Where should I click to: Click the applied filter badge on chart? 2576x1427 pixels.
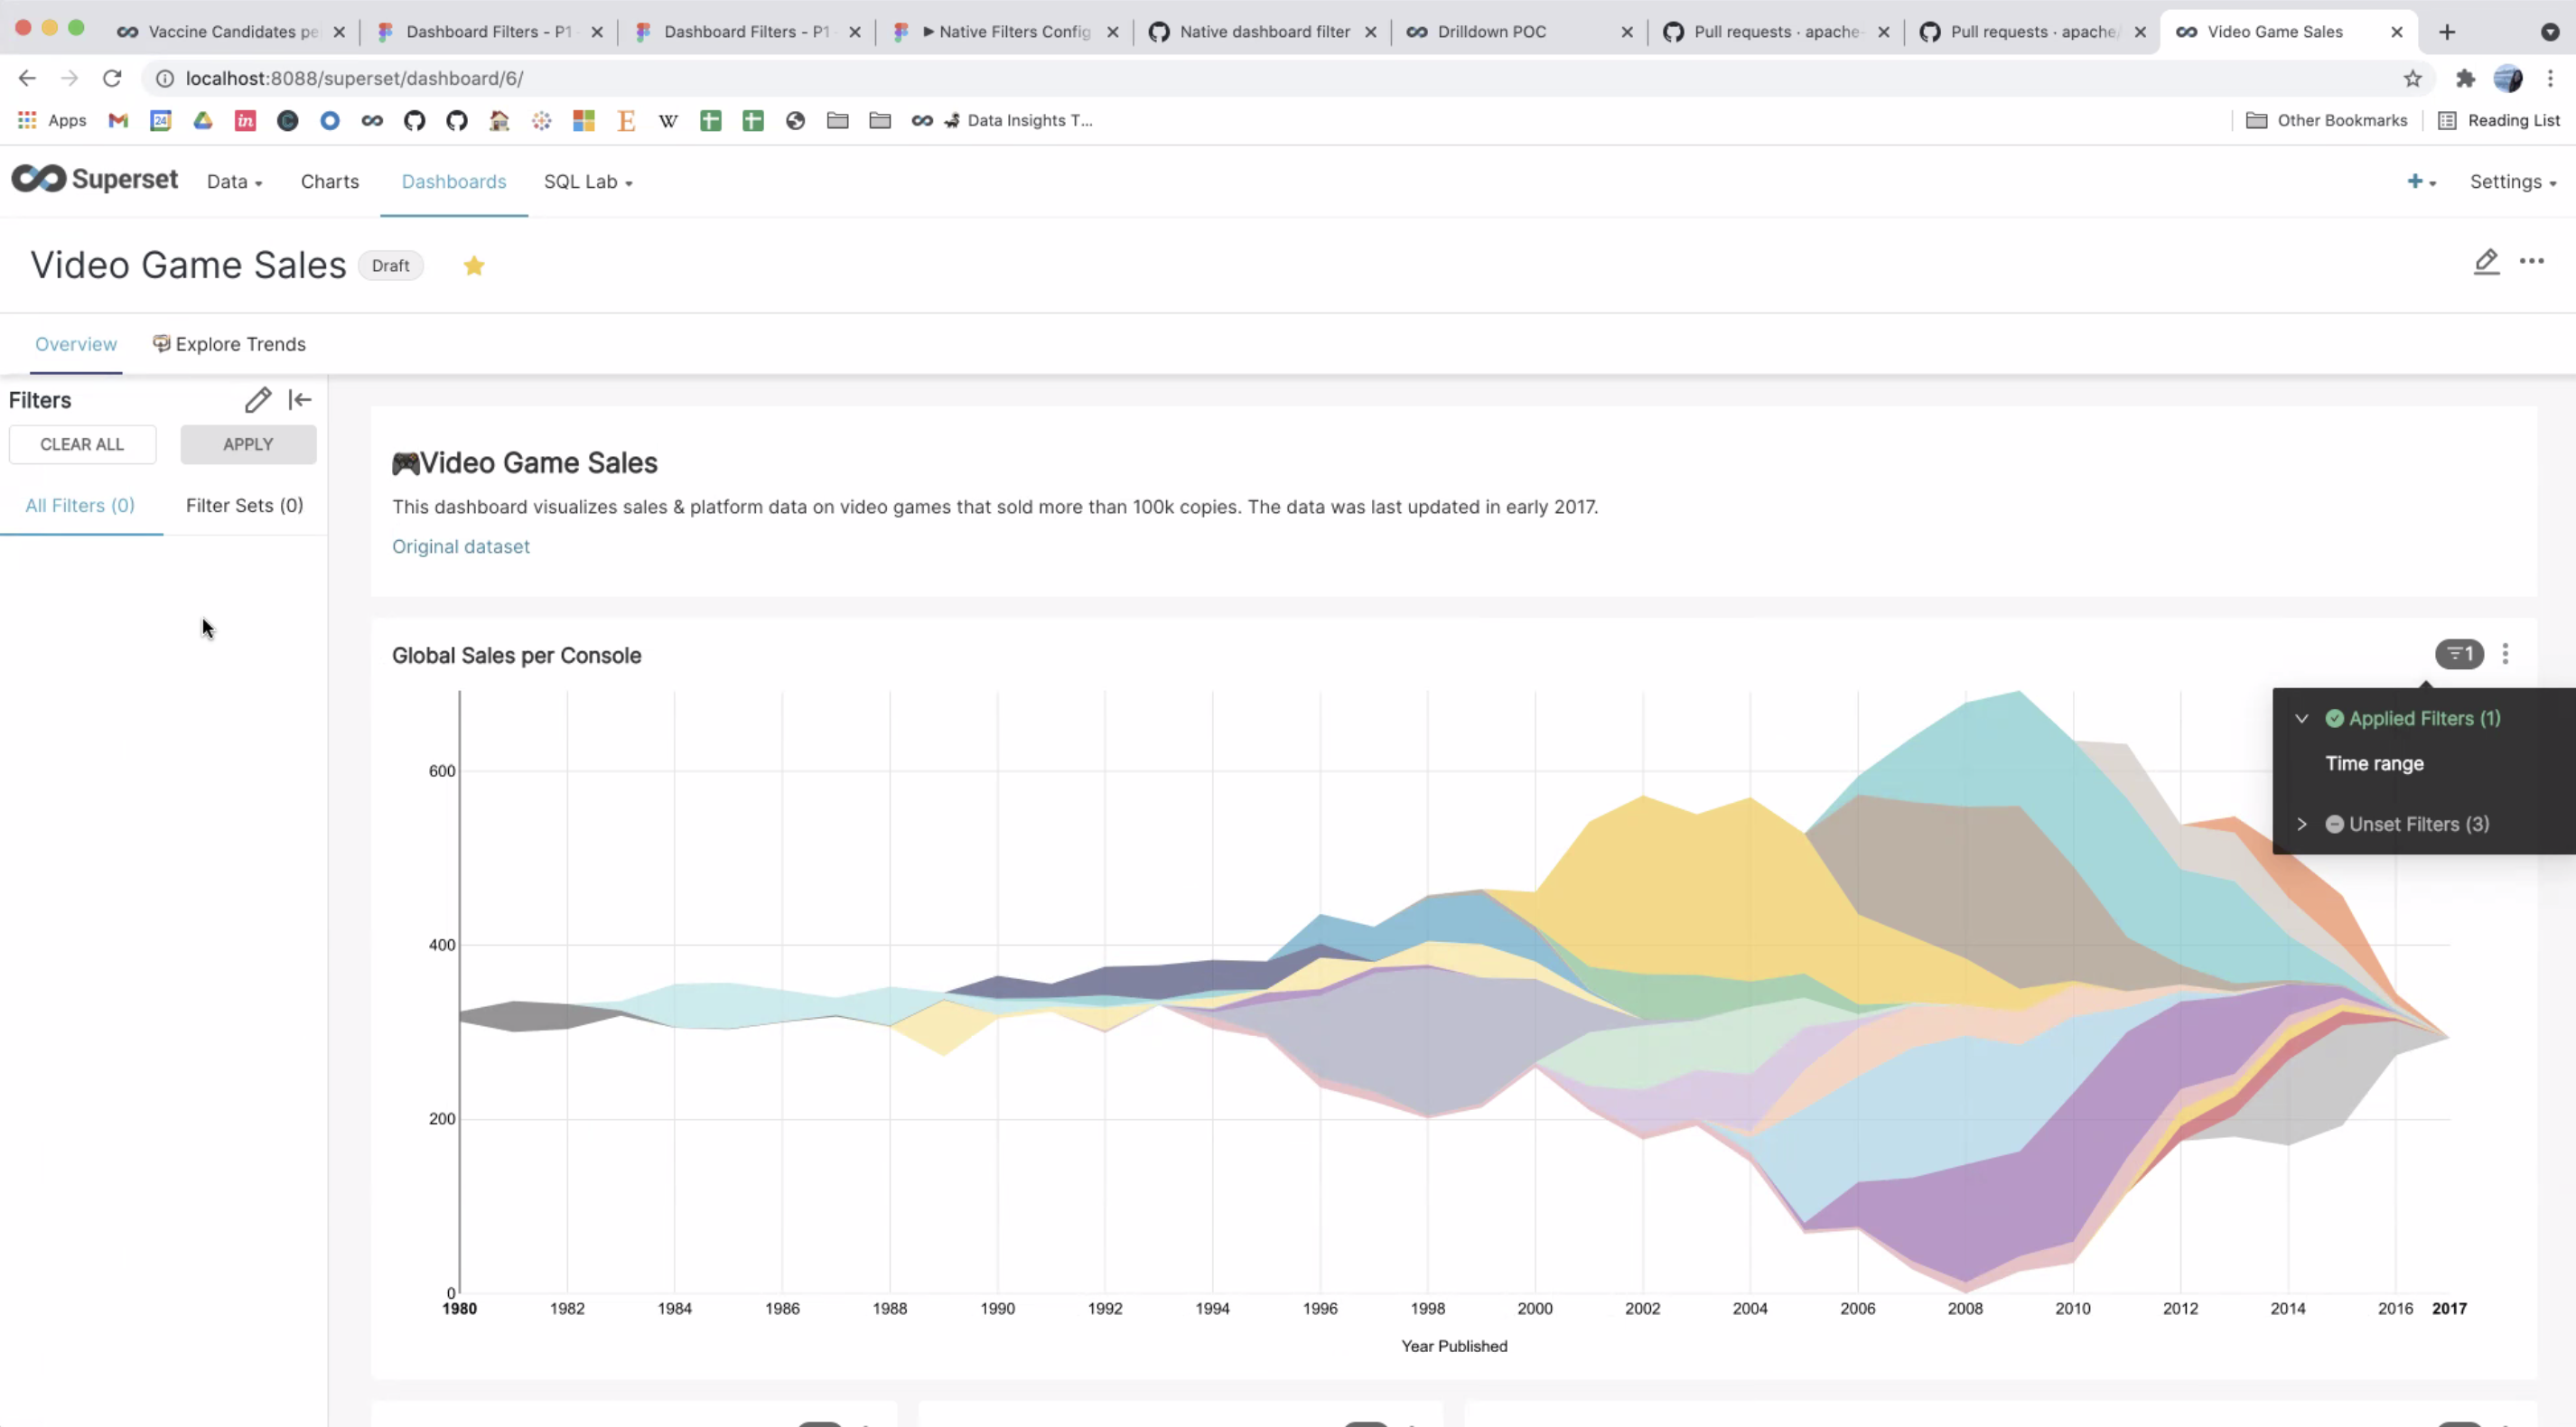point(2458,654)
